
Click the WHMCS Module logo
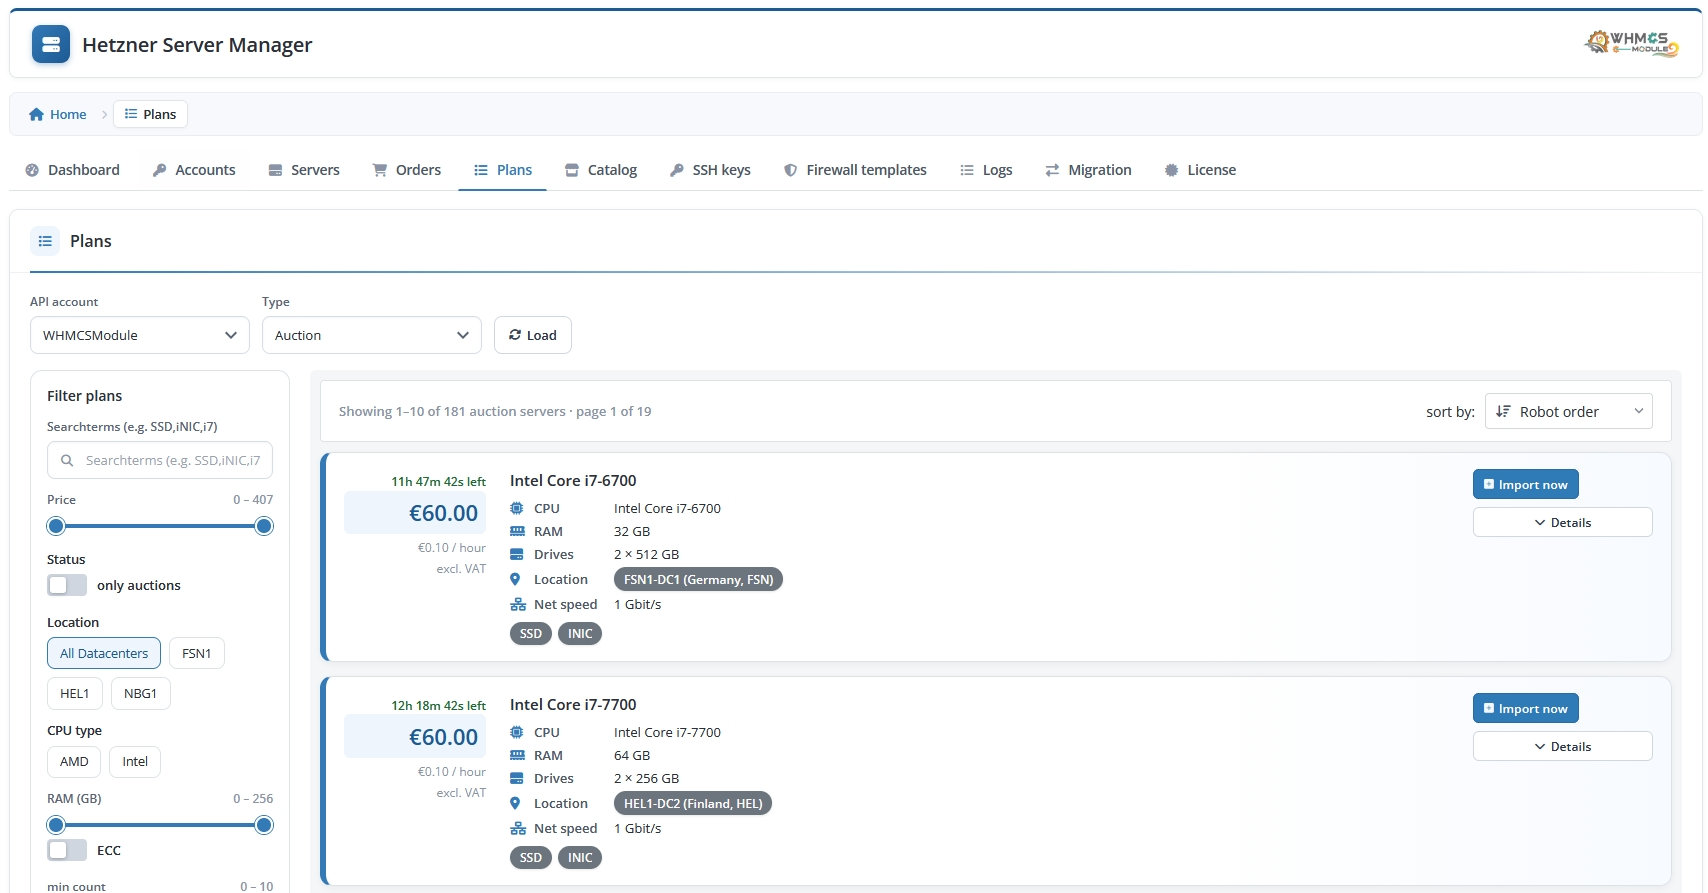[x=1632, y=43]
